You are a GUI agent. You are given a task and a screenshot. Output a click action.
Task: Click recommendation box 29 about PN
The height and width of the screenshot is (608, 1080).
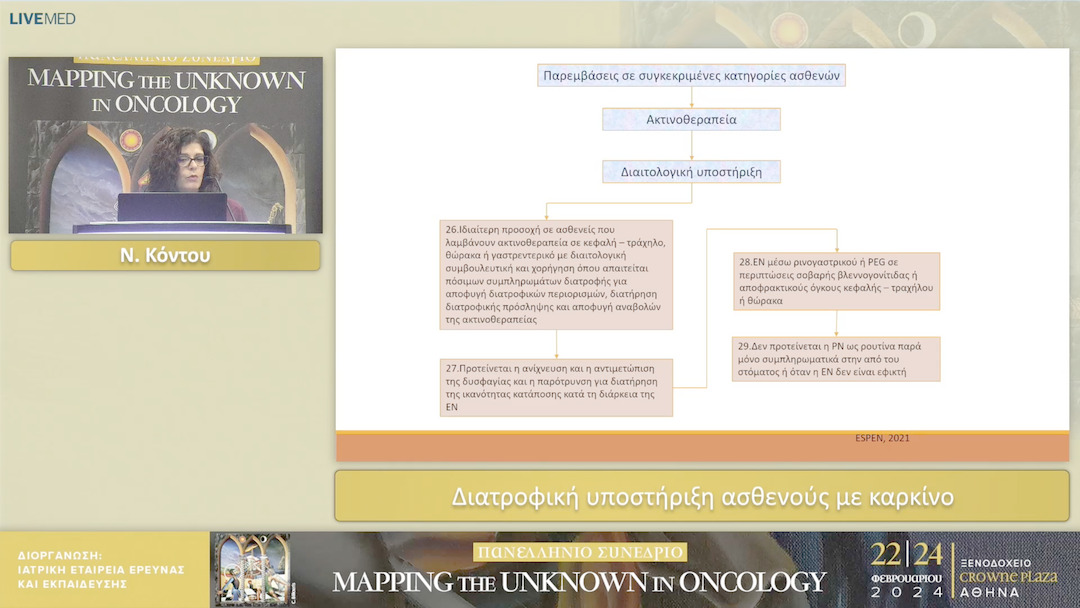pyautogui.click(x=836, y=359)
